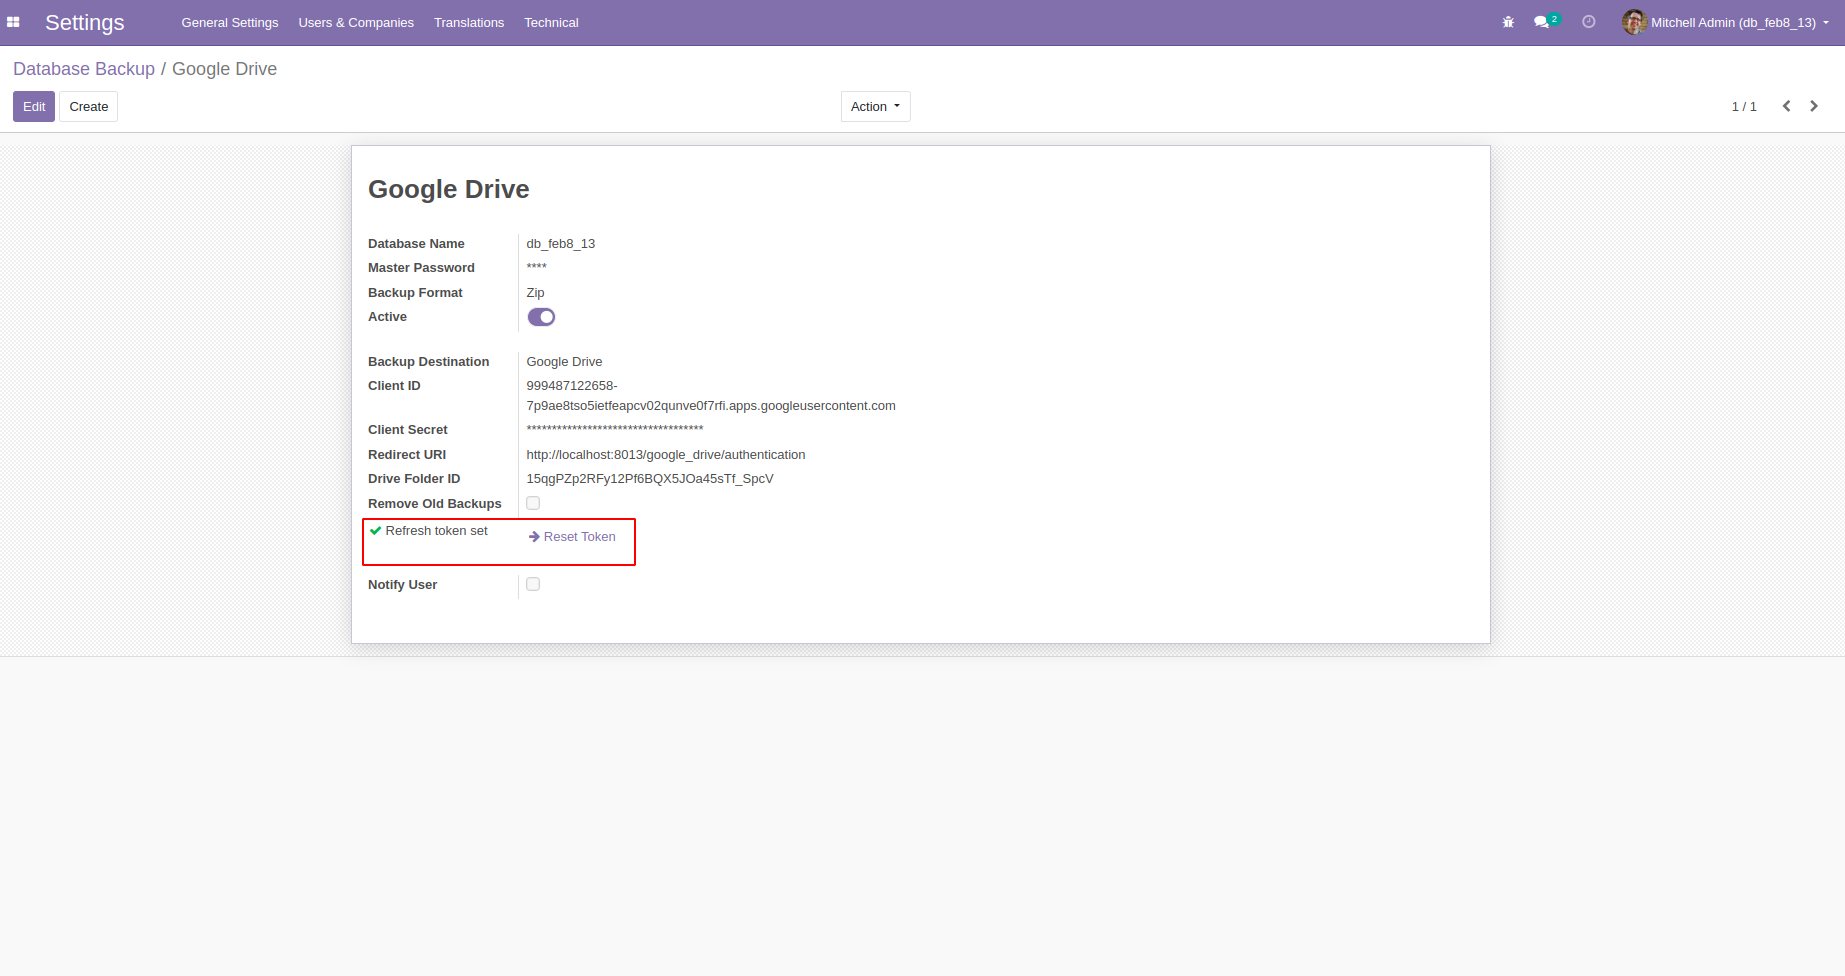
Task: Click Mitchell Admin avatar picture
Action: pos(1634,22)
